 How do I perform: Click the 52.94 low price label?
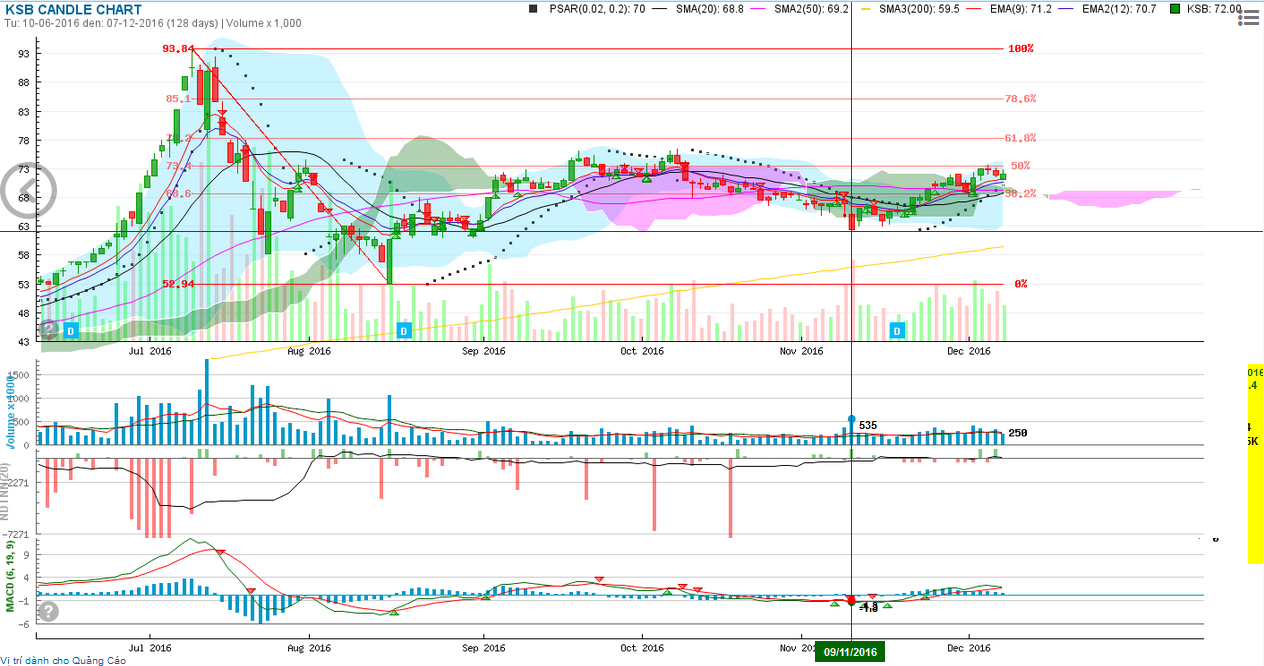coord(178,284)
